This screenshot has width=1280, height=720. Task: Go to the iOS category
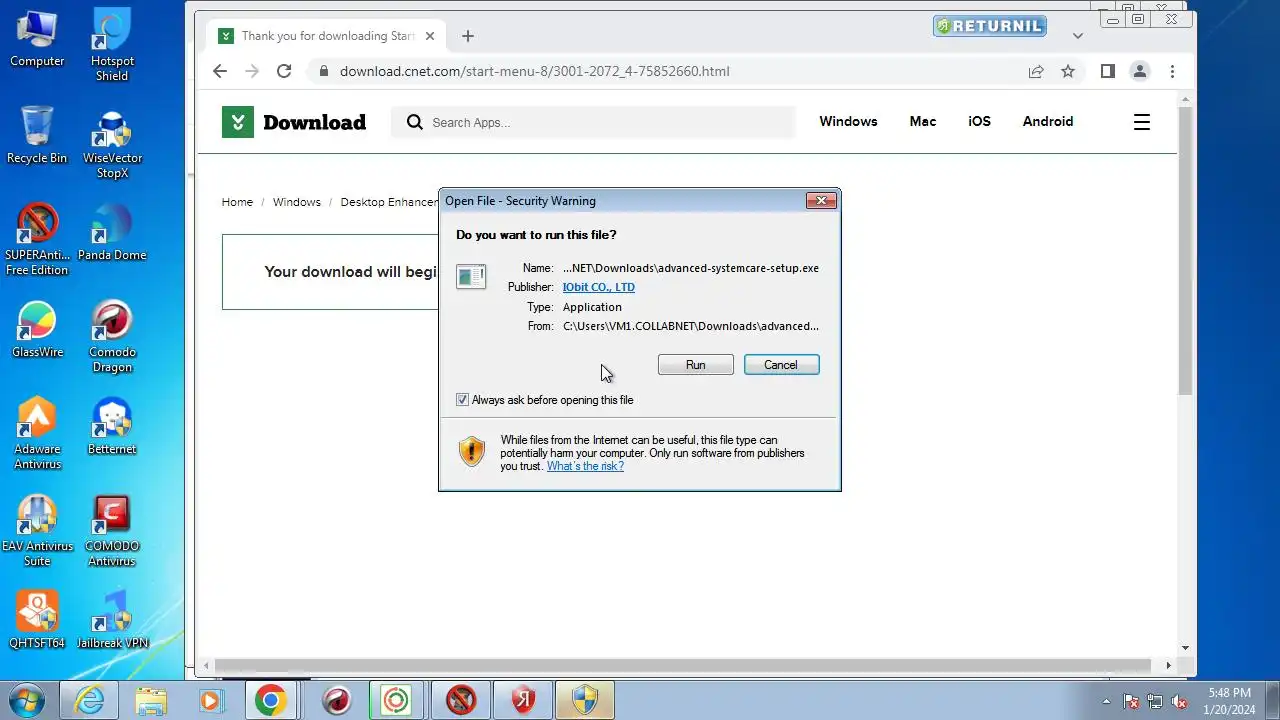979,121
